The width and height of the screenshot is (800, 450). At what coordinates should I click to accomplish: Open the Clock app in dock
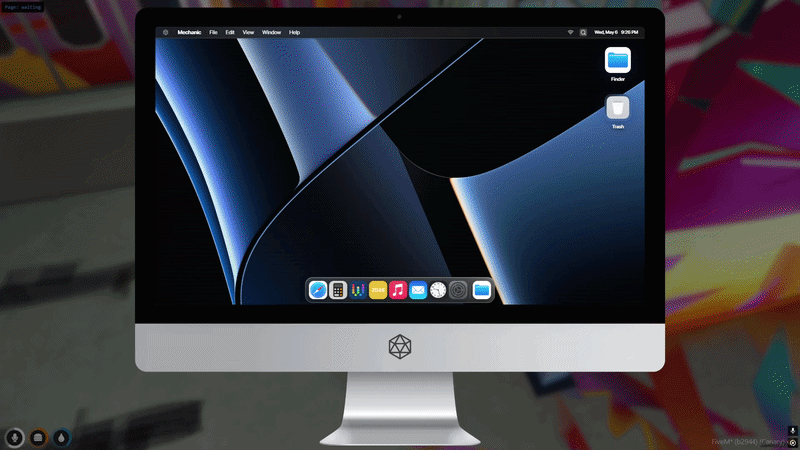438,290
